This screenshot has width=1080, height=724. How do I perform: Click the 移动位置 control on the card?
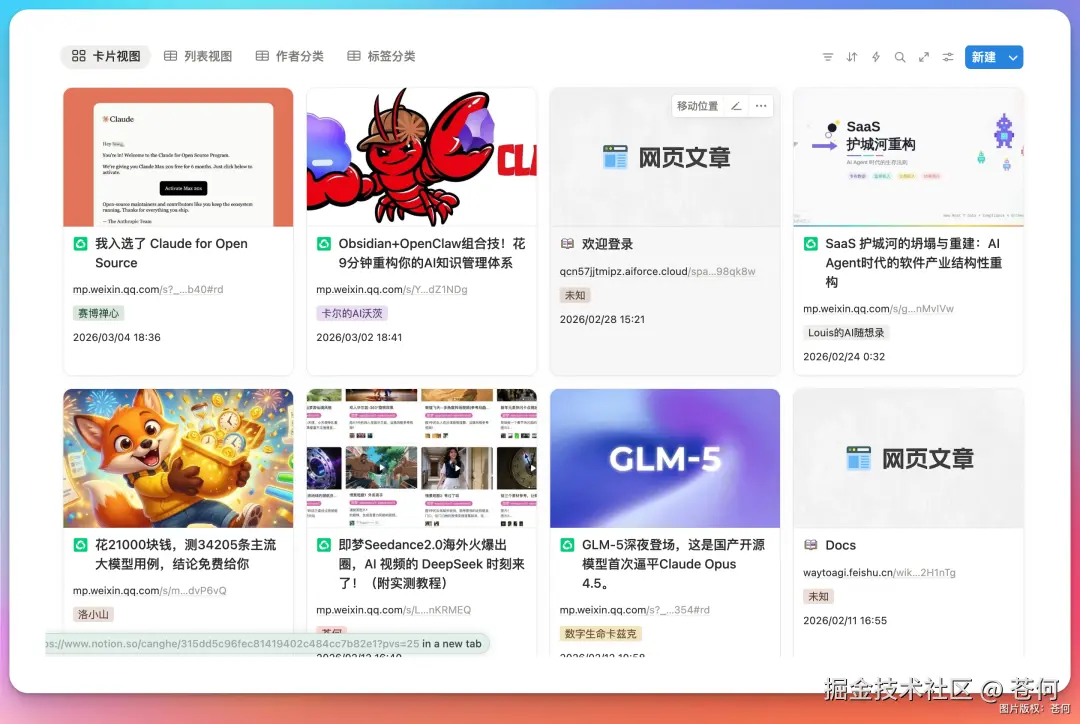697,105
